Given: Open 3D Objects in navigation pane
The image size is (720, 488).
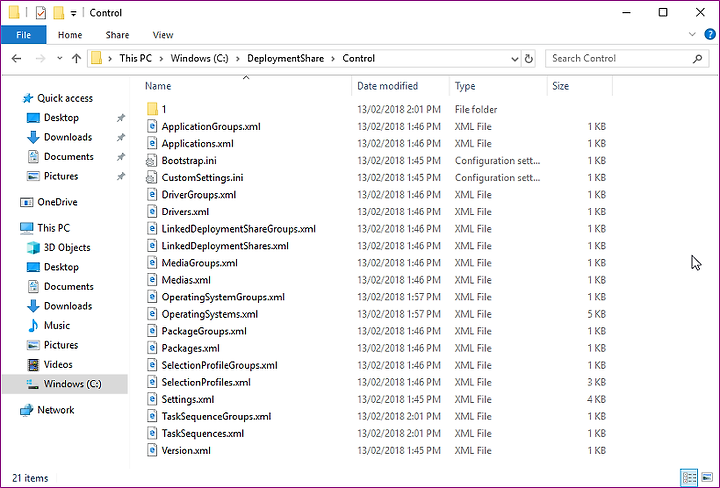Looking at the screenshot, I should [x=67, y=247].
